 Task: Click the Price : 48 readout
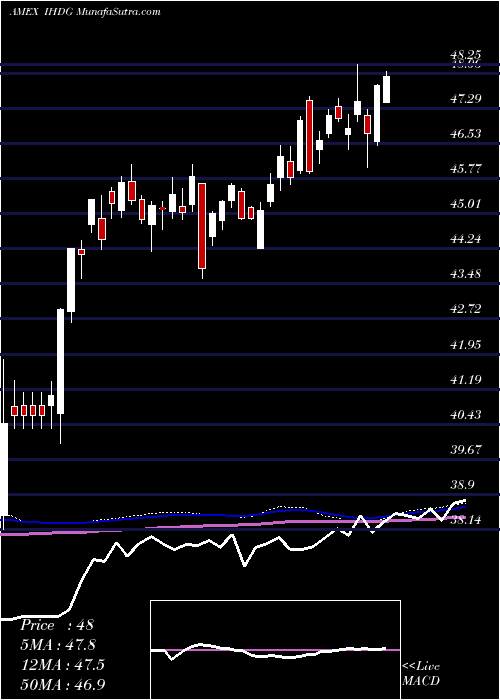[x=57, y=625]
